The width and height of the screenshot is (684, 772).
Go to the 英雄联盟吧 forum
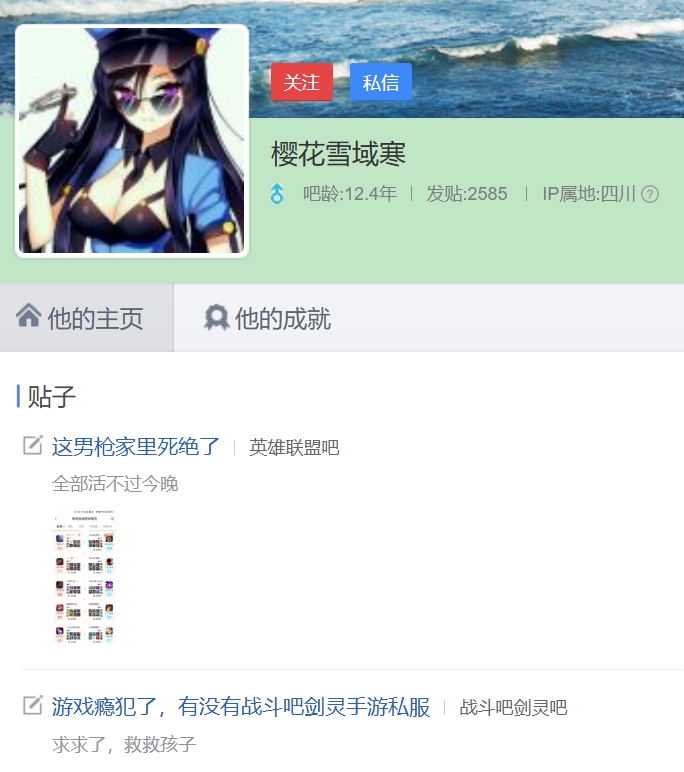(x=294, y=448)
